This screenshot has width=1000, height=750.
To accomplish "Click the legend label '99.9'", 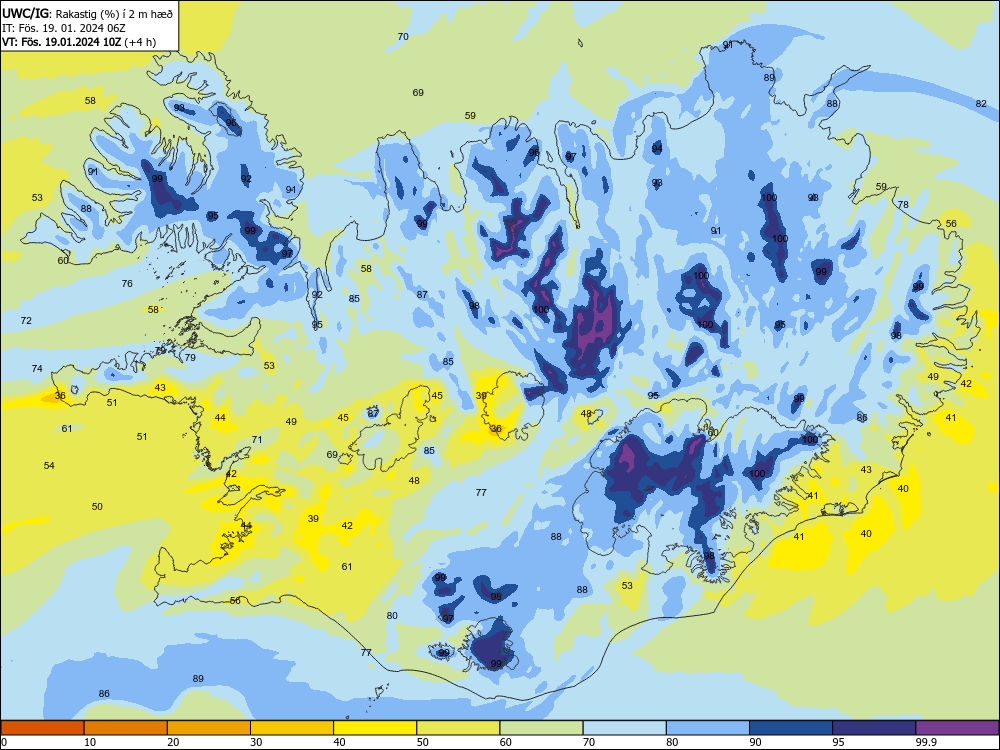I will pos(925,742).
